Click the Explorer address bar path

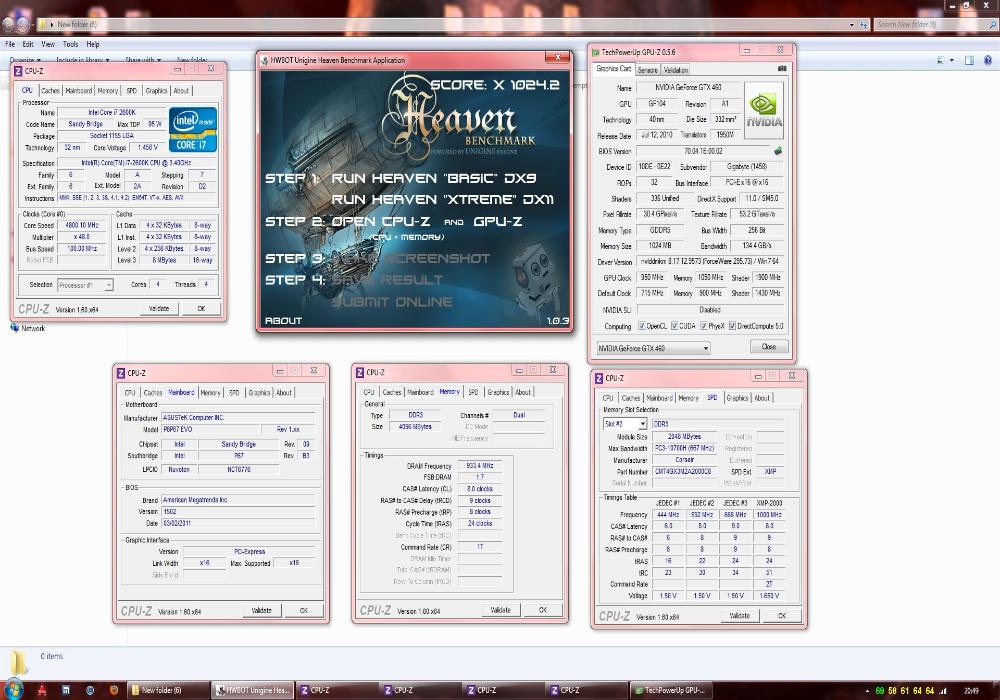(x=77, y=24)
